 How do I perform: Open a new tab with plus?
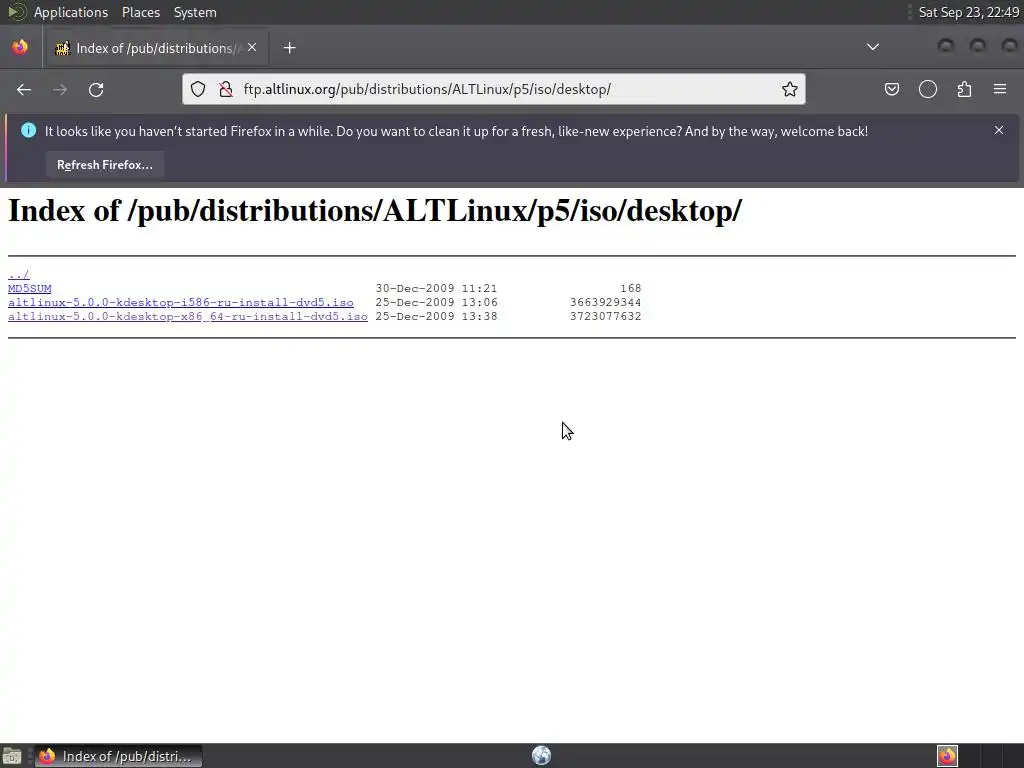point(289,48)
